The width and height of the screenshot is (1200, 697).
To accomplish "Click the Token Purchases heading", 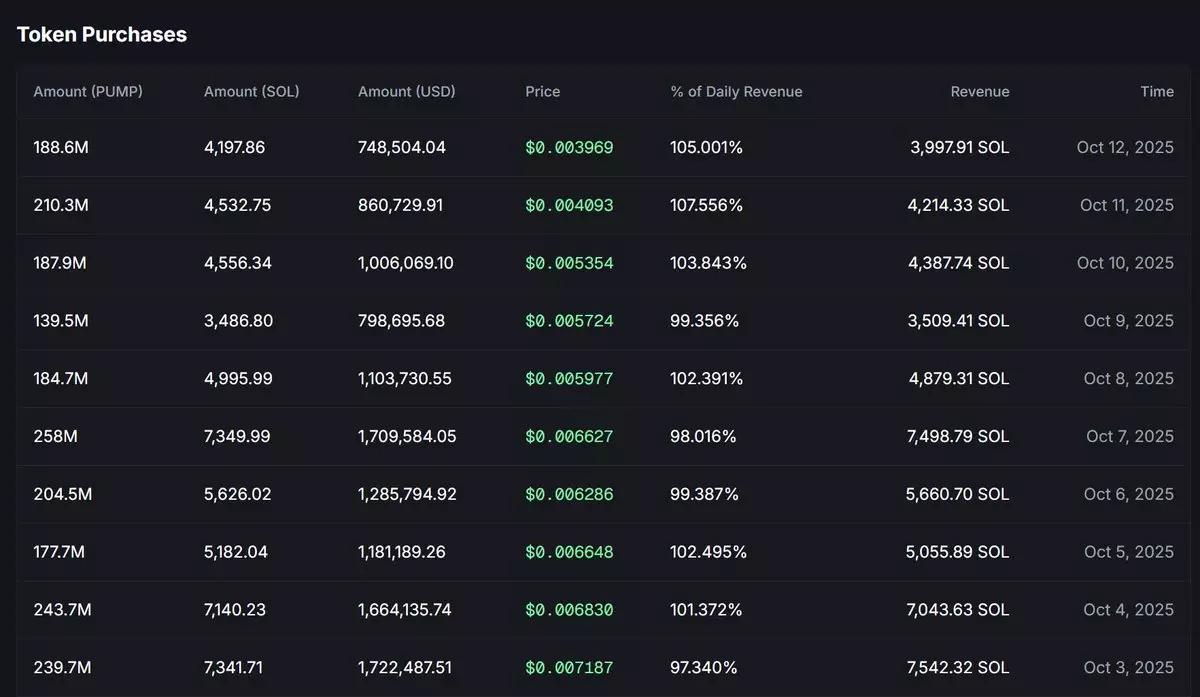I will click(102, 34).
